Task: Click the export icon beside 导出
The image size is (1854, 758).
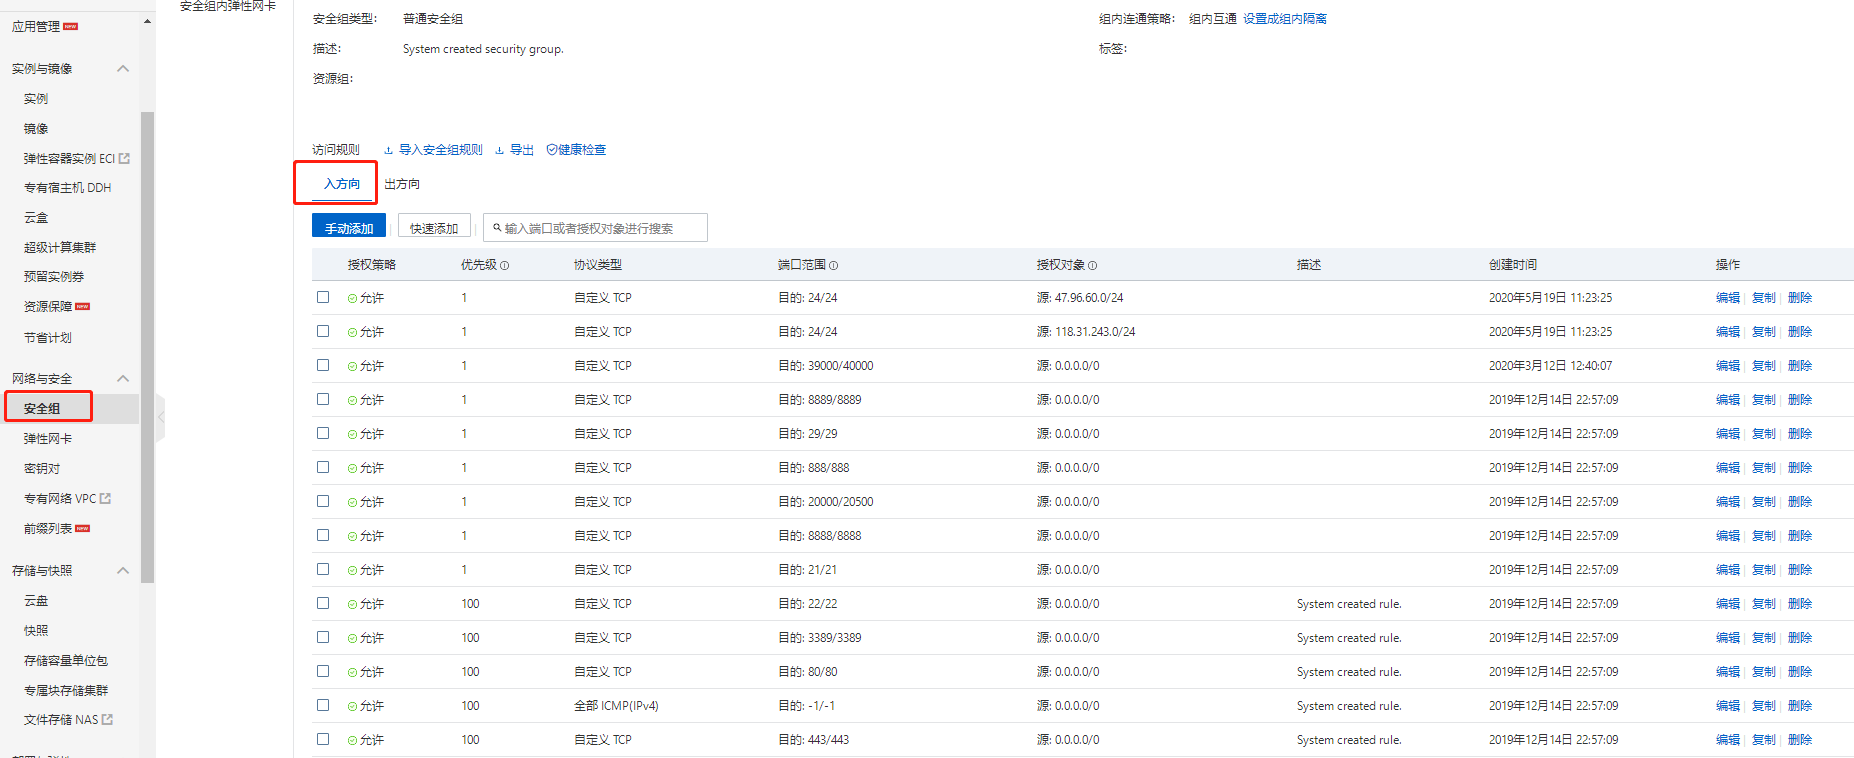Action: click(500, 150)
